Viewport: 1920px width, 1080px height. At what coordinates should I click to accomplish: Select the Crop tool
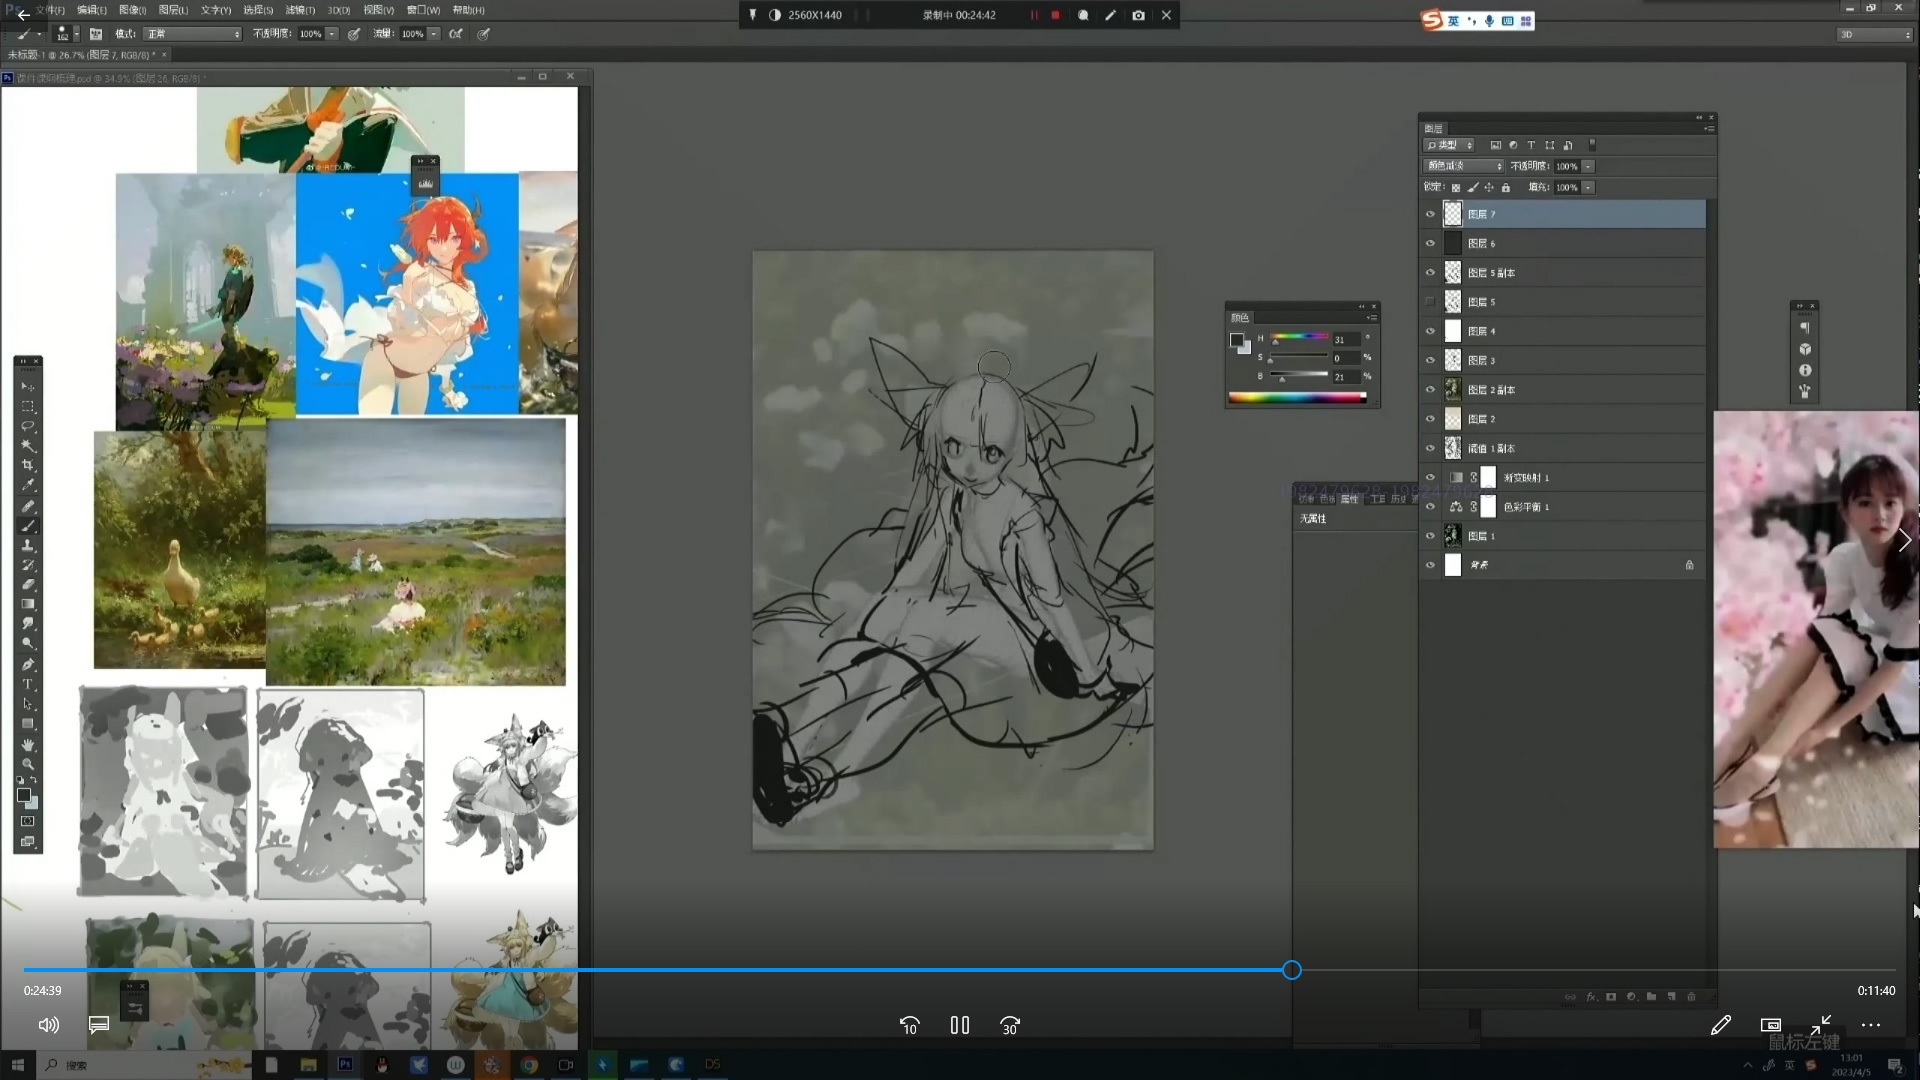(x=28, y=466)
